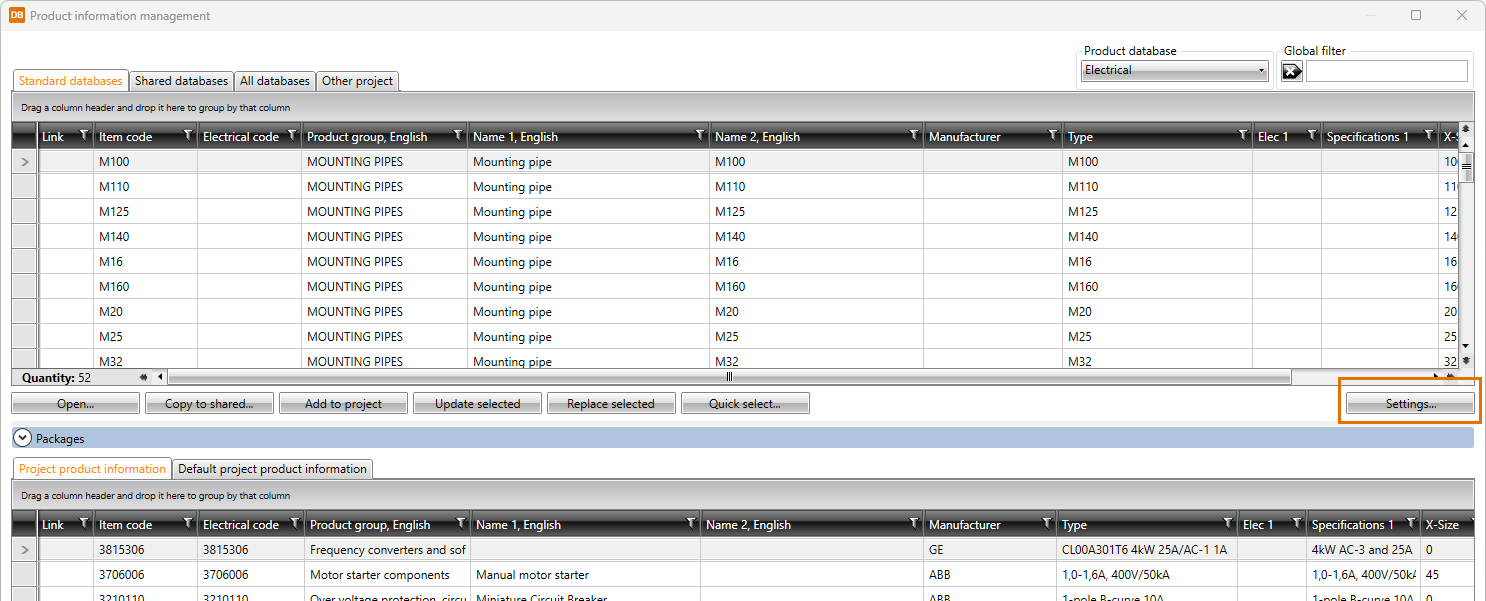Viewport: 1486px width, 601px height.
Task: Open filter icon on top grid Type column
Action: pyautogui.click(x=1243, y=135)
